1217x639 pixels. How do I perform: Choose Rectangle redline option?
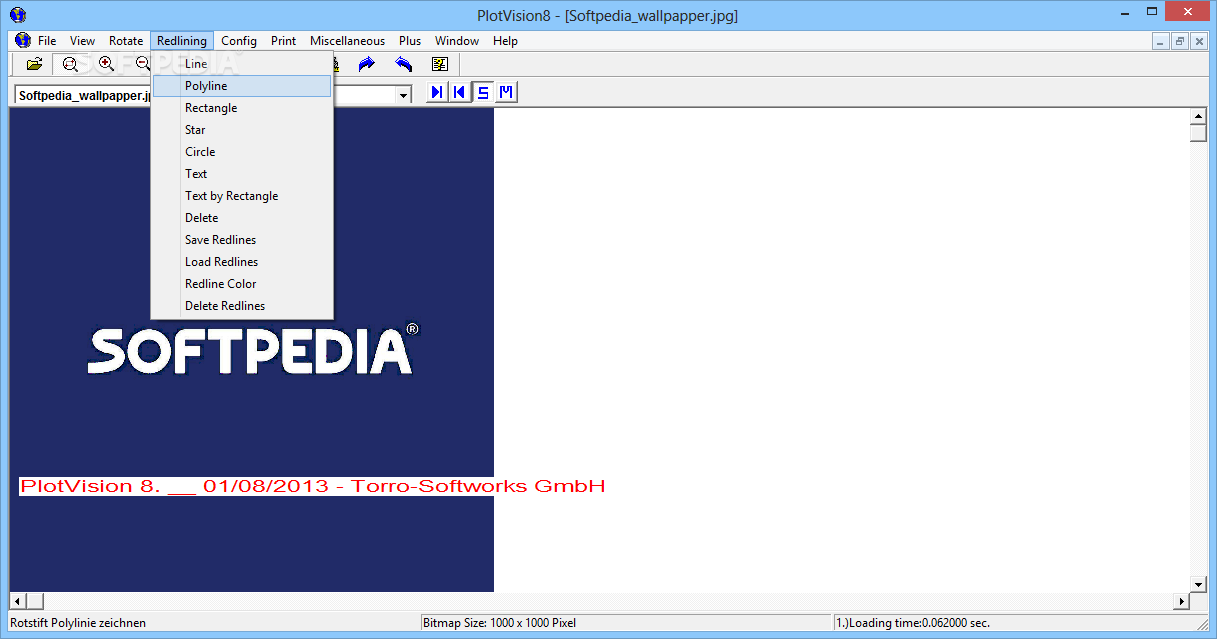coord(242,108)
